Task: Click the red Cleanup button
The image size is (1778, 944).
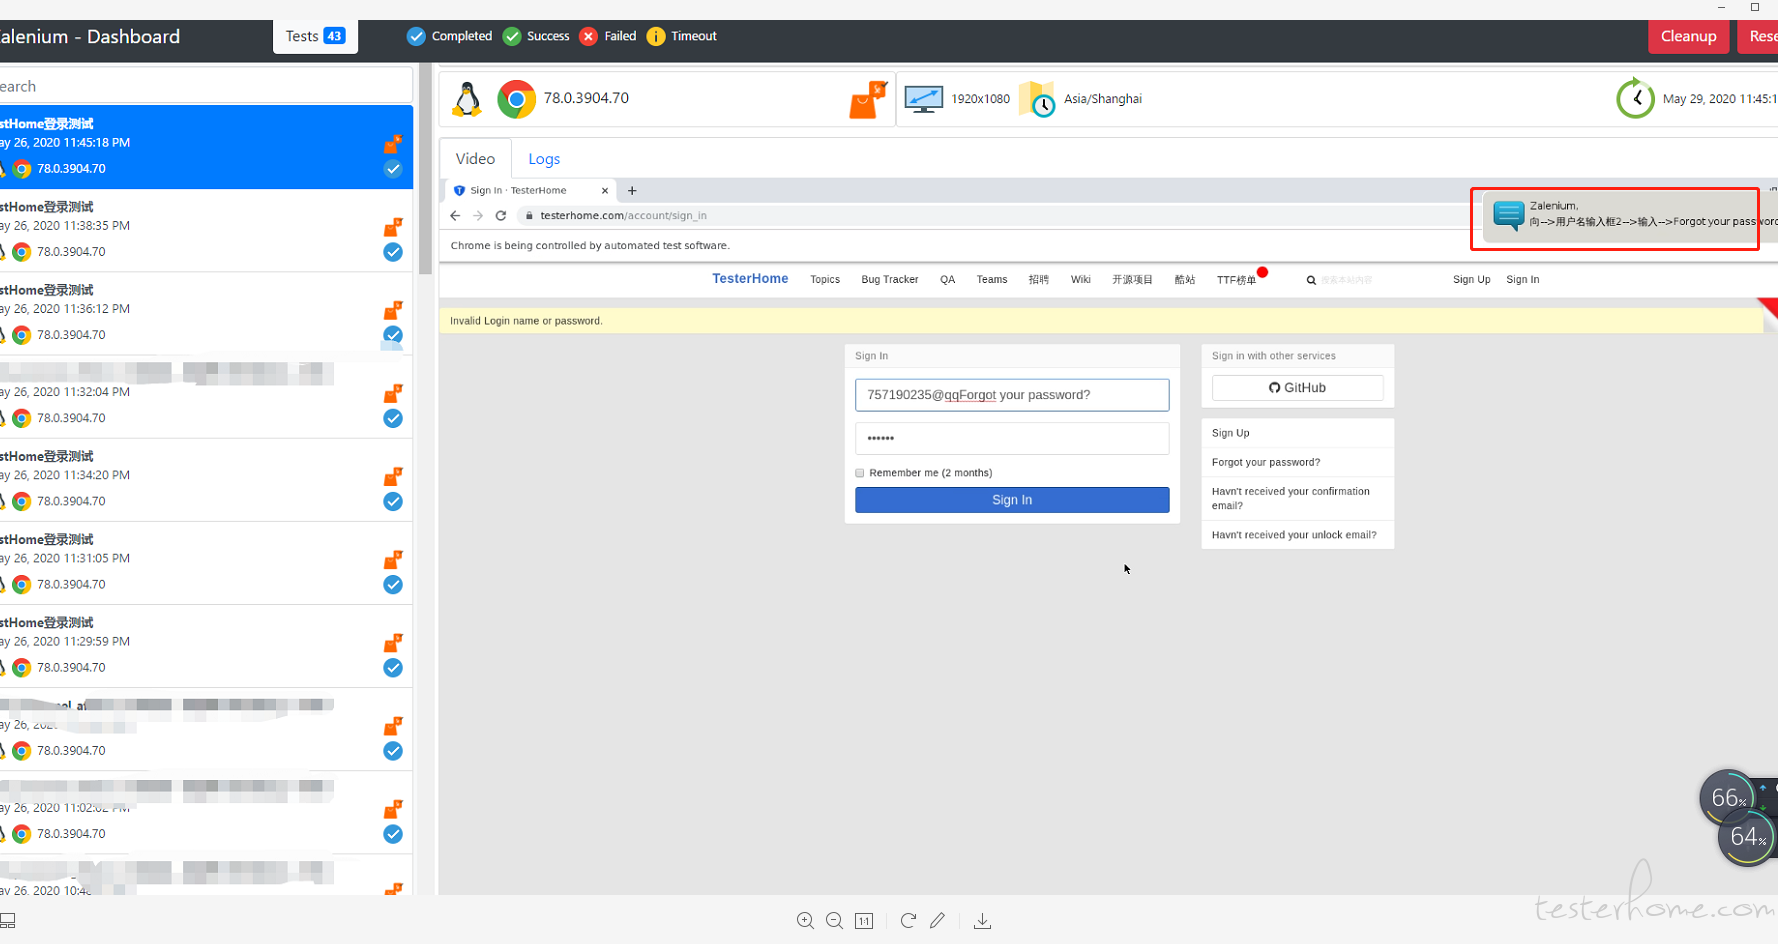Action: click(x=1688, y=36)
